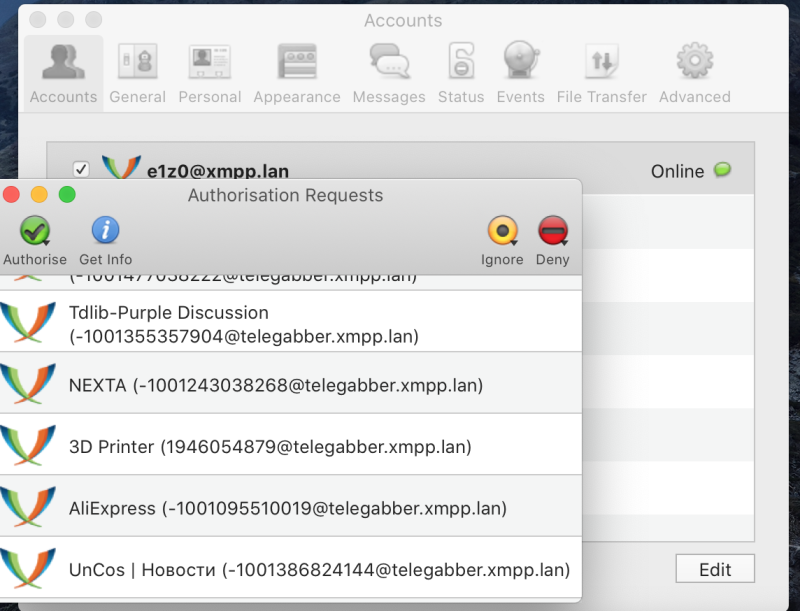Open the Personal preferences tab
Screen dimensions: 800x611
(210, 73)
